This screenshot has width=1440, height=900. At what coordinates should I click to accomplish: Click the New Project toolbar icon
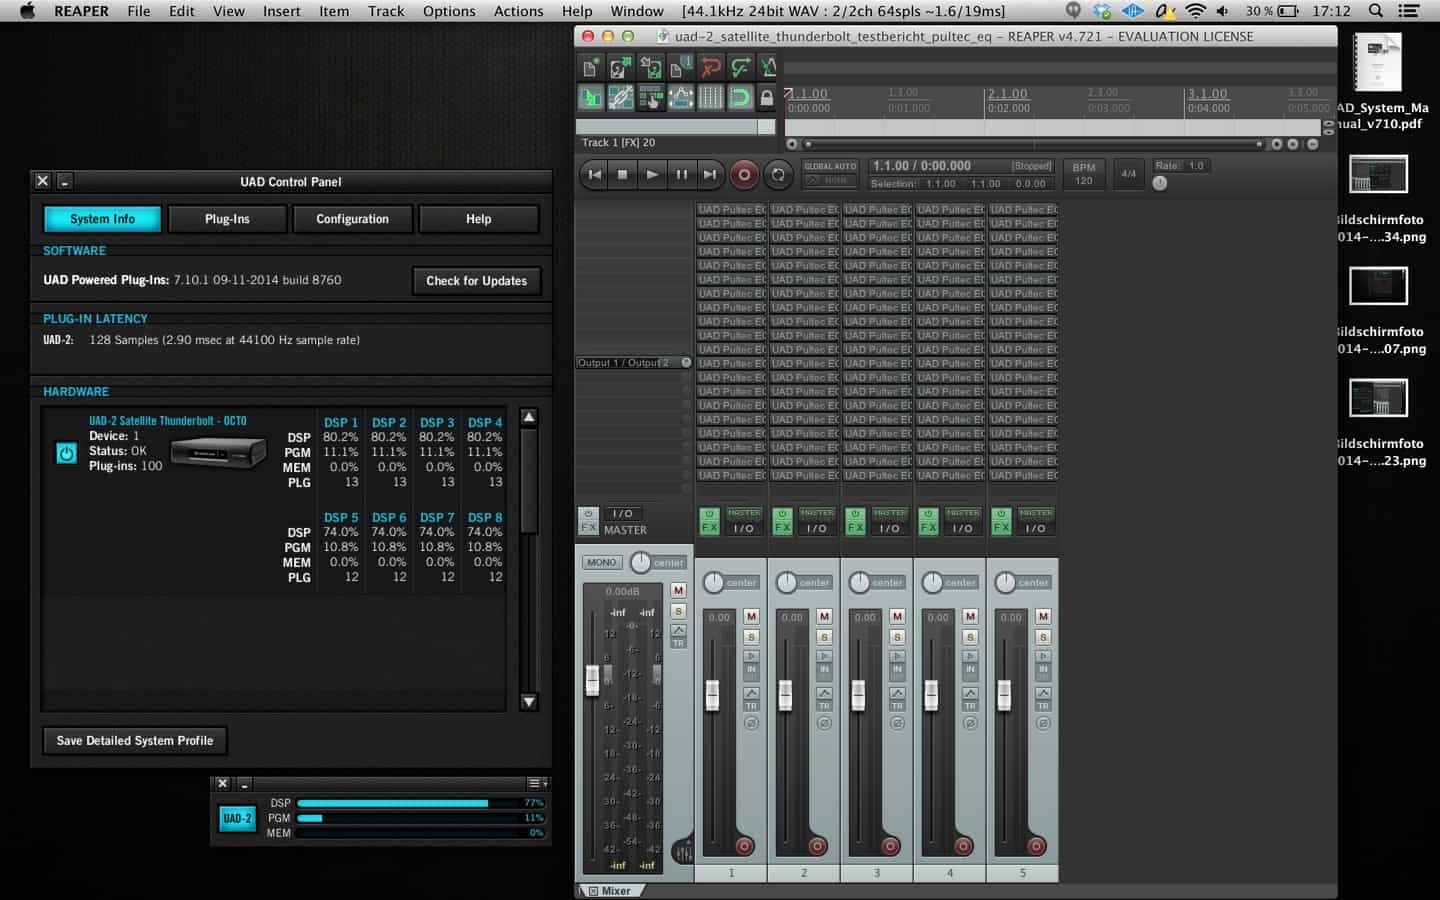[x=591, y=67]
